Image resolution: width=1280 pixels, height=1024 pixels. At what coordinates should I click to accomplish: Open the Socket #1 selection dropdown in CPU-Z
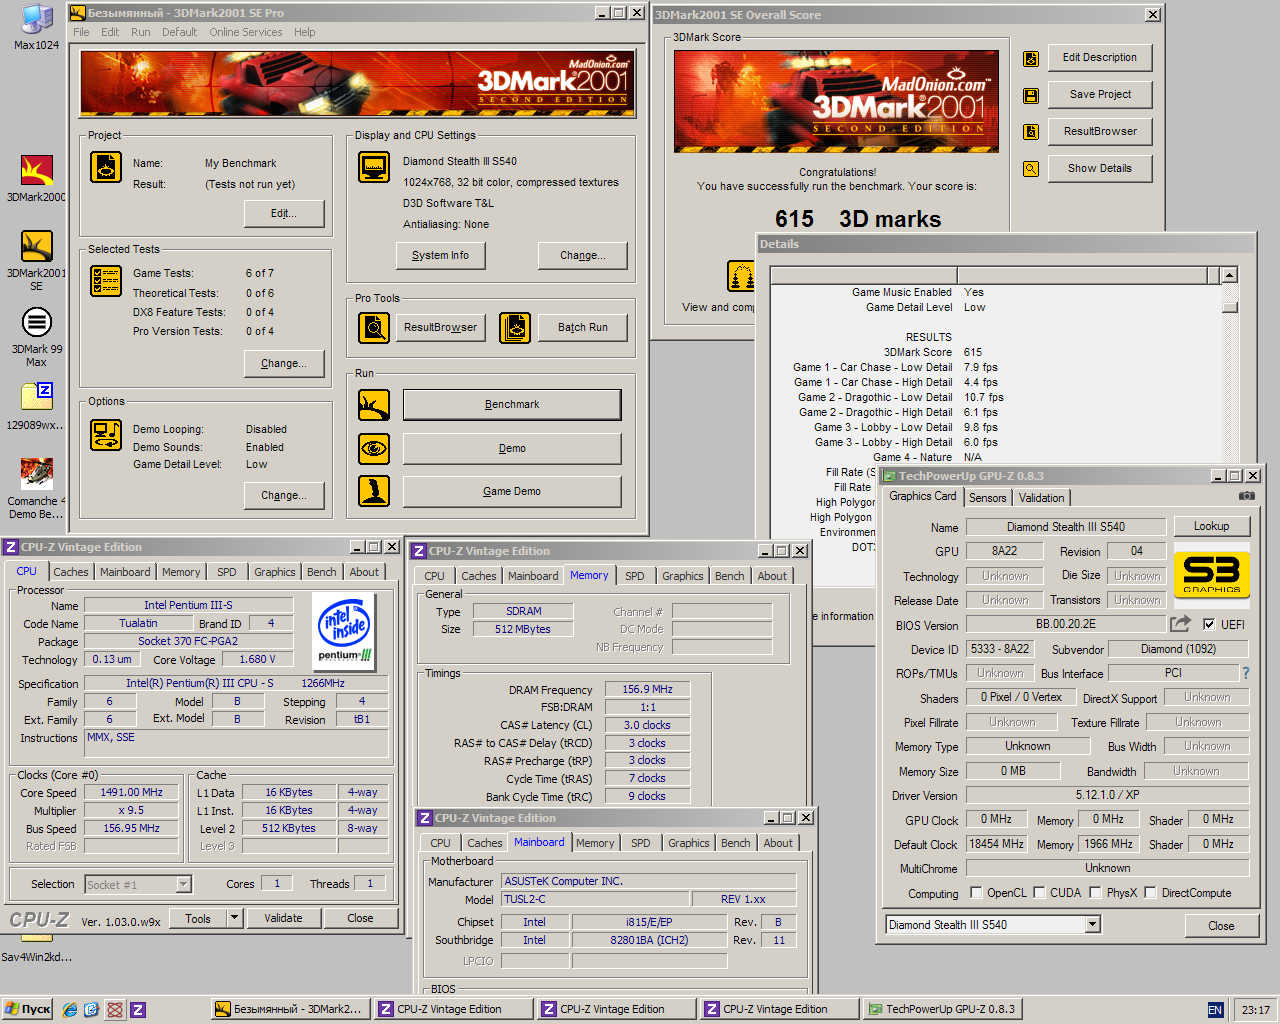click(x=183, y=884)
